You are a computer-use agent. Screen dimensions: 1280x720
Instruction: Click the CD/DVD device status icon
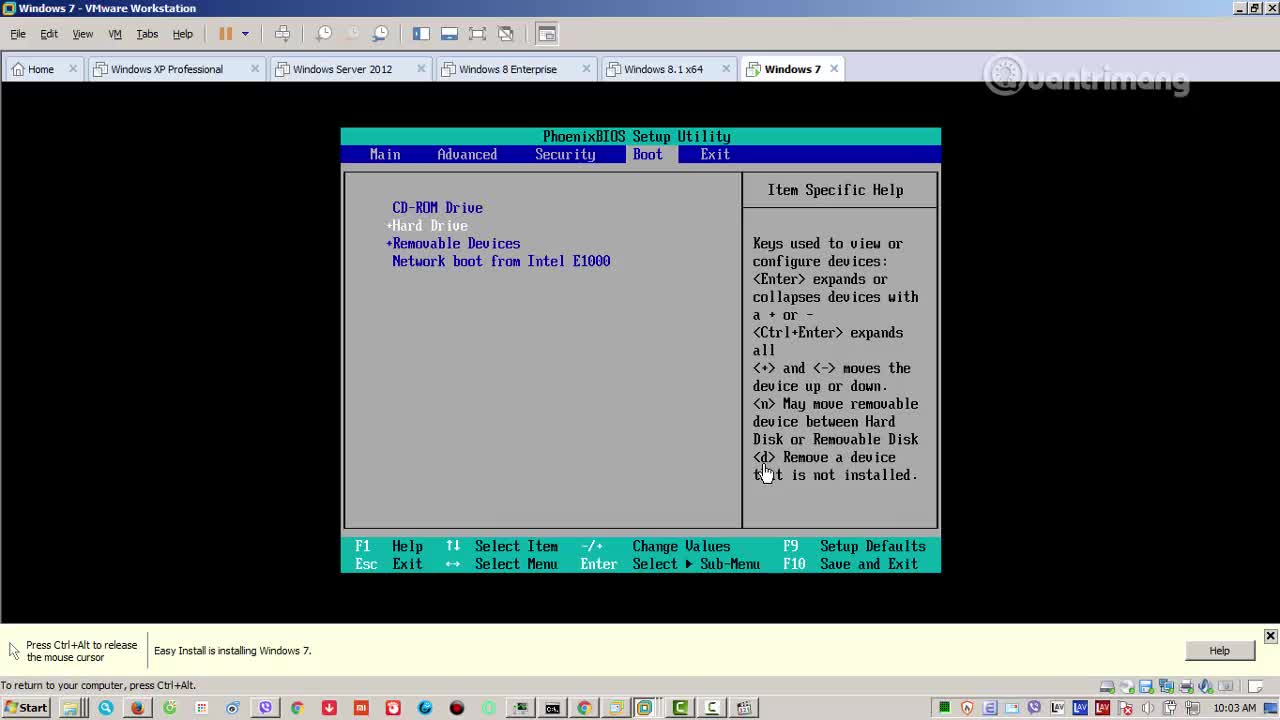pos(1127,687)
